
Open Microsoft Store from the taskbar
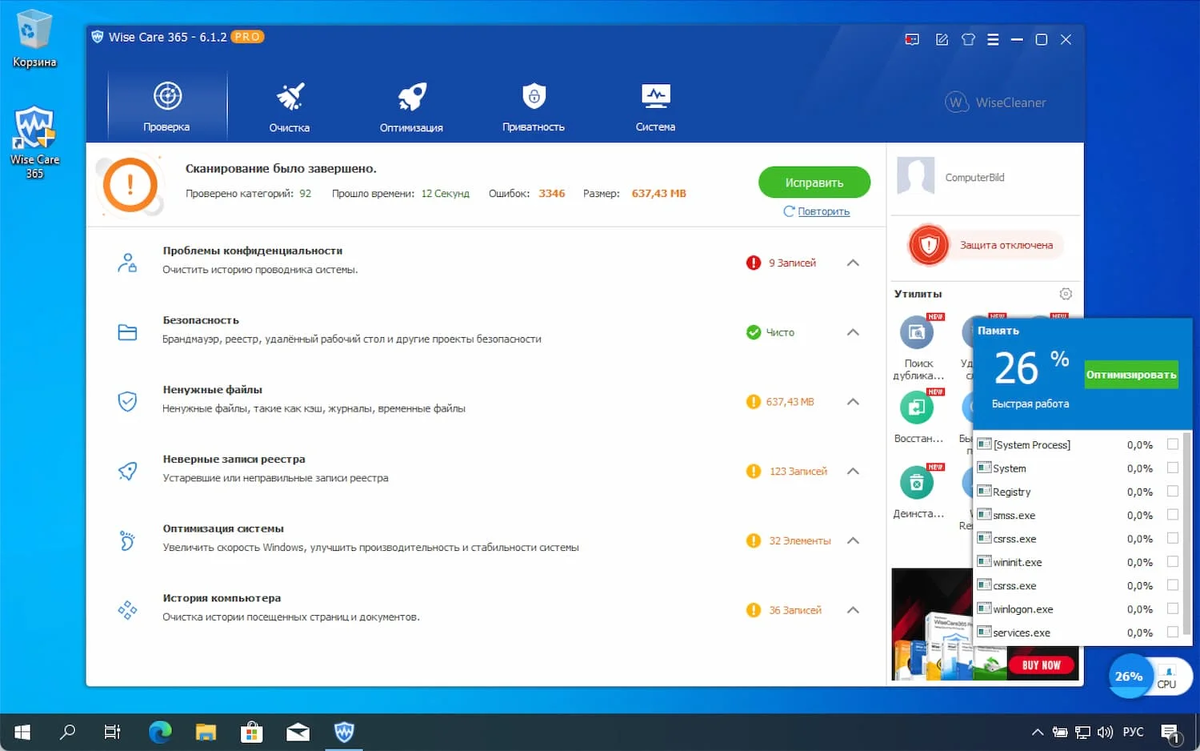coord(252,732)
